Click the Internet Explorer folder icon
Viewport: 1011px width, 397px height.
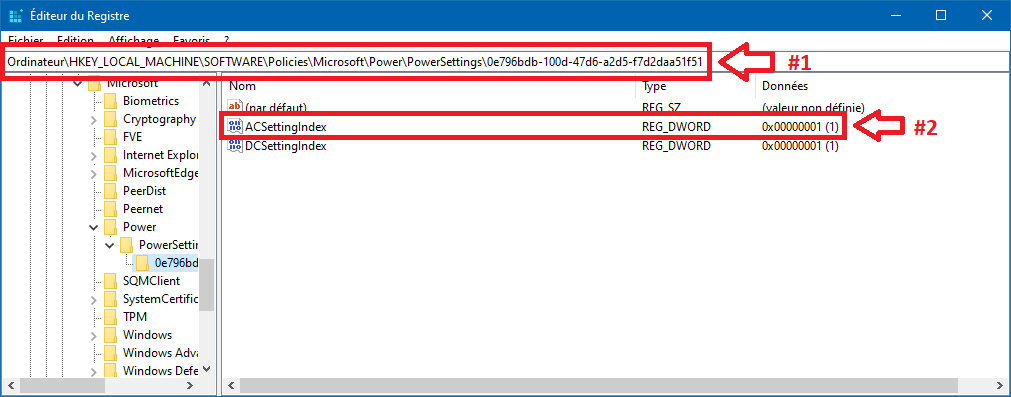coord(111,155)
